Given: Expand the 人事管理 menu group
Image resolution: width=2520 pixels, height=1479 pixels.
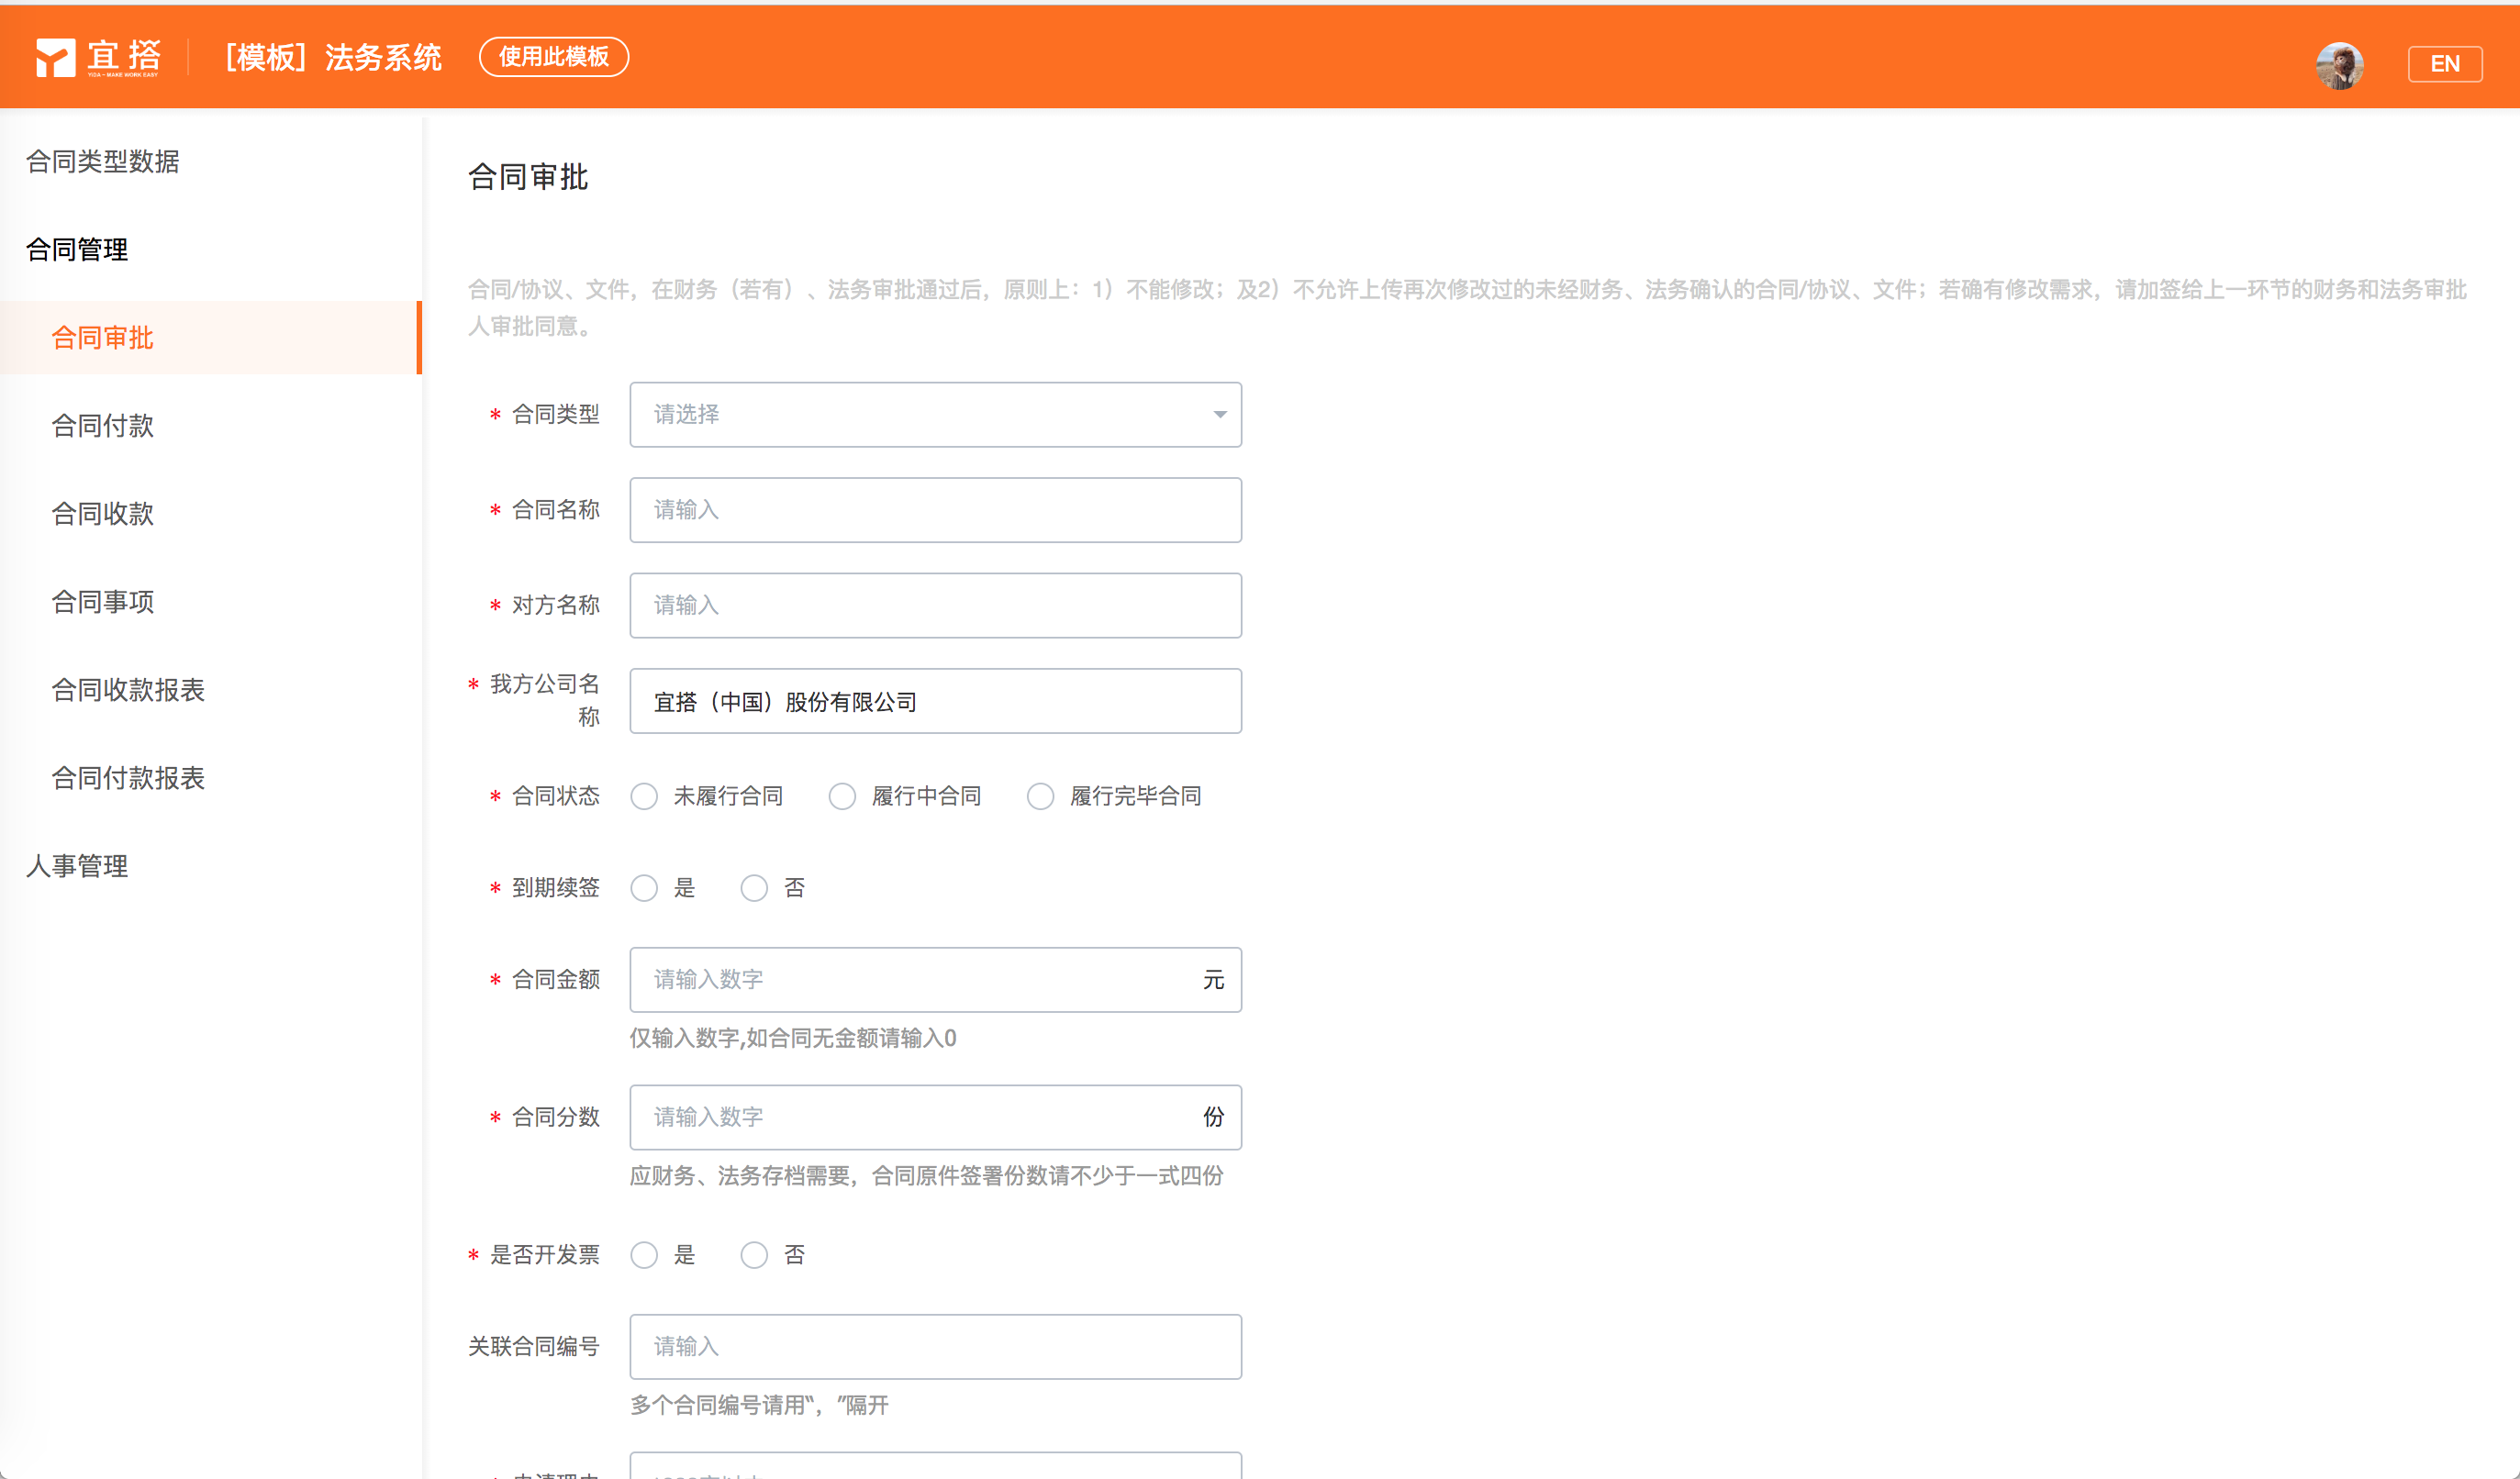Looking at the screenshot, I should pyautogui.click(x=78, y=866).
